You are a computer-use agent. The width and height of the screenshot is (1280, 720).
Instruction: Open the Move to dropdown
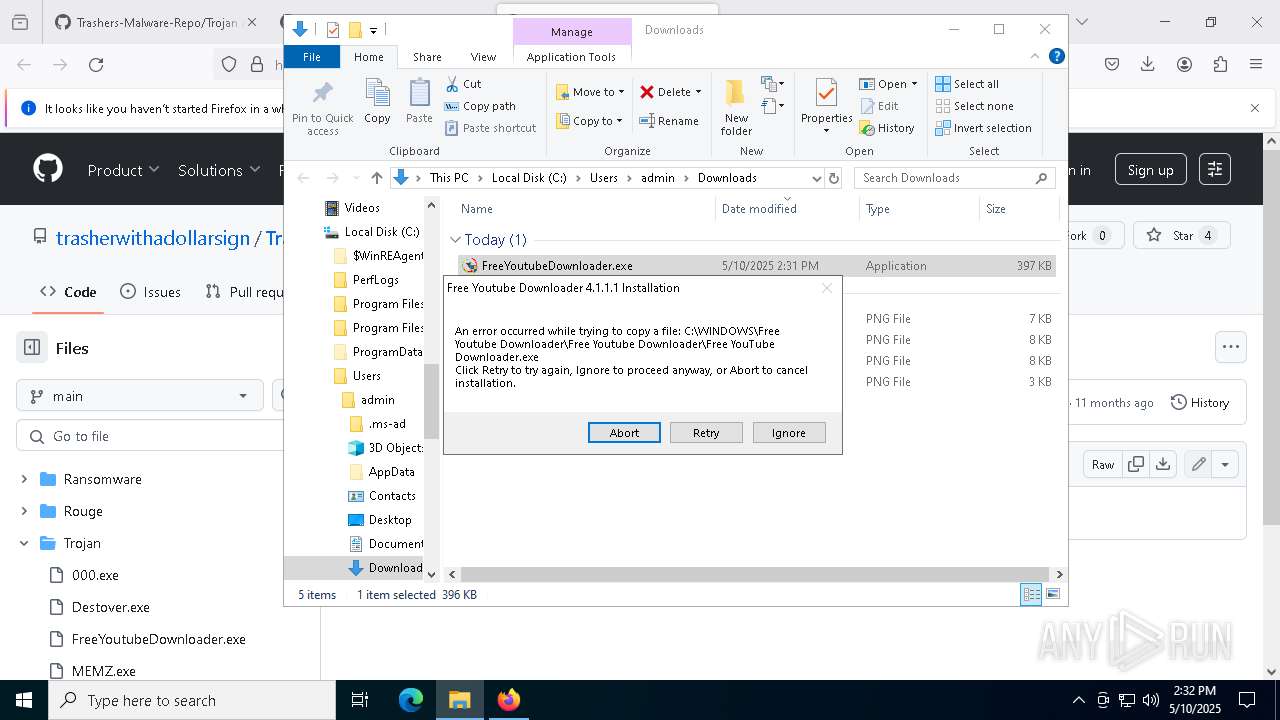pyautogui.click(x=590, y=92)
